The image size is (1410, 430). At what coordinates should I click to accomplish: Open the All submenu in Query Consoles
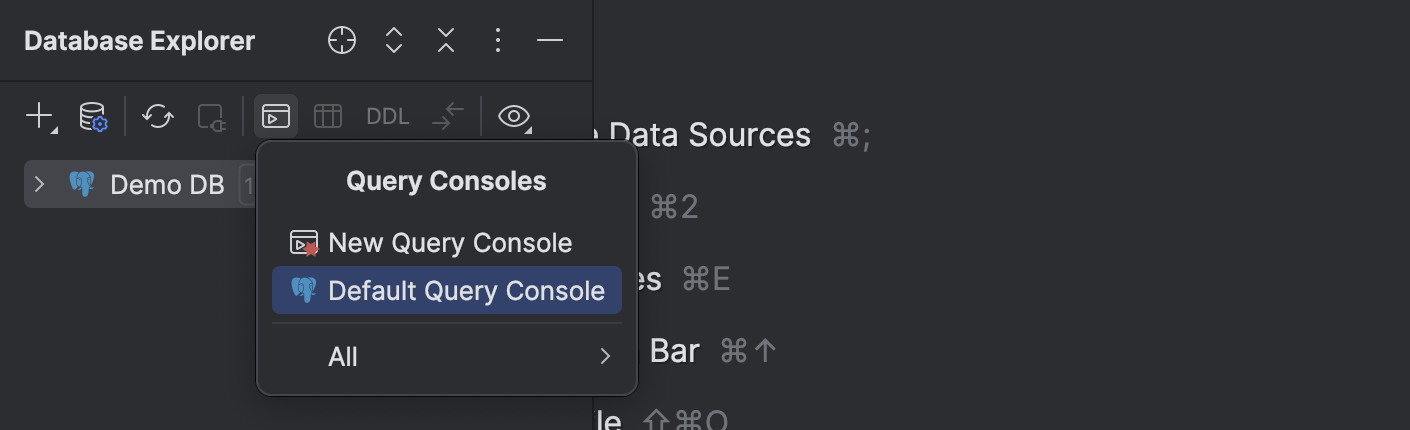(447, 356)
